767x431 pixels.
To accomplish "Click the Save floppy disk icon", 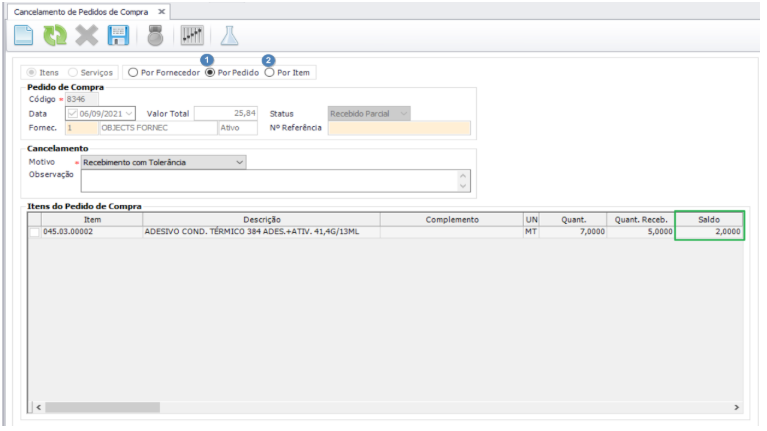I will pyautogui.click(x=118, y=35).
